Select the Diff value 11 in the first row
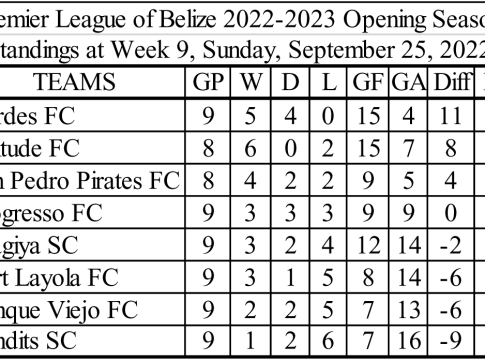This screenshot has height=360, width=485. click(451, 116)
